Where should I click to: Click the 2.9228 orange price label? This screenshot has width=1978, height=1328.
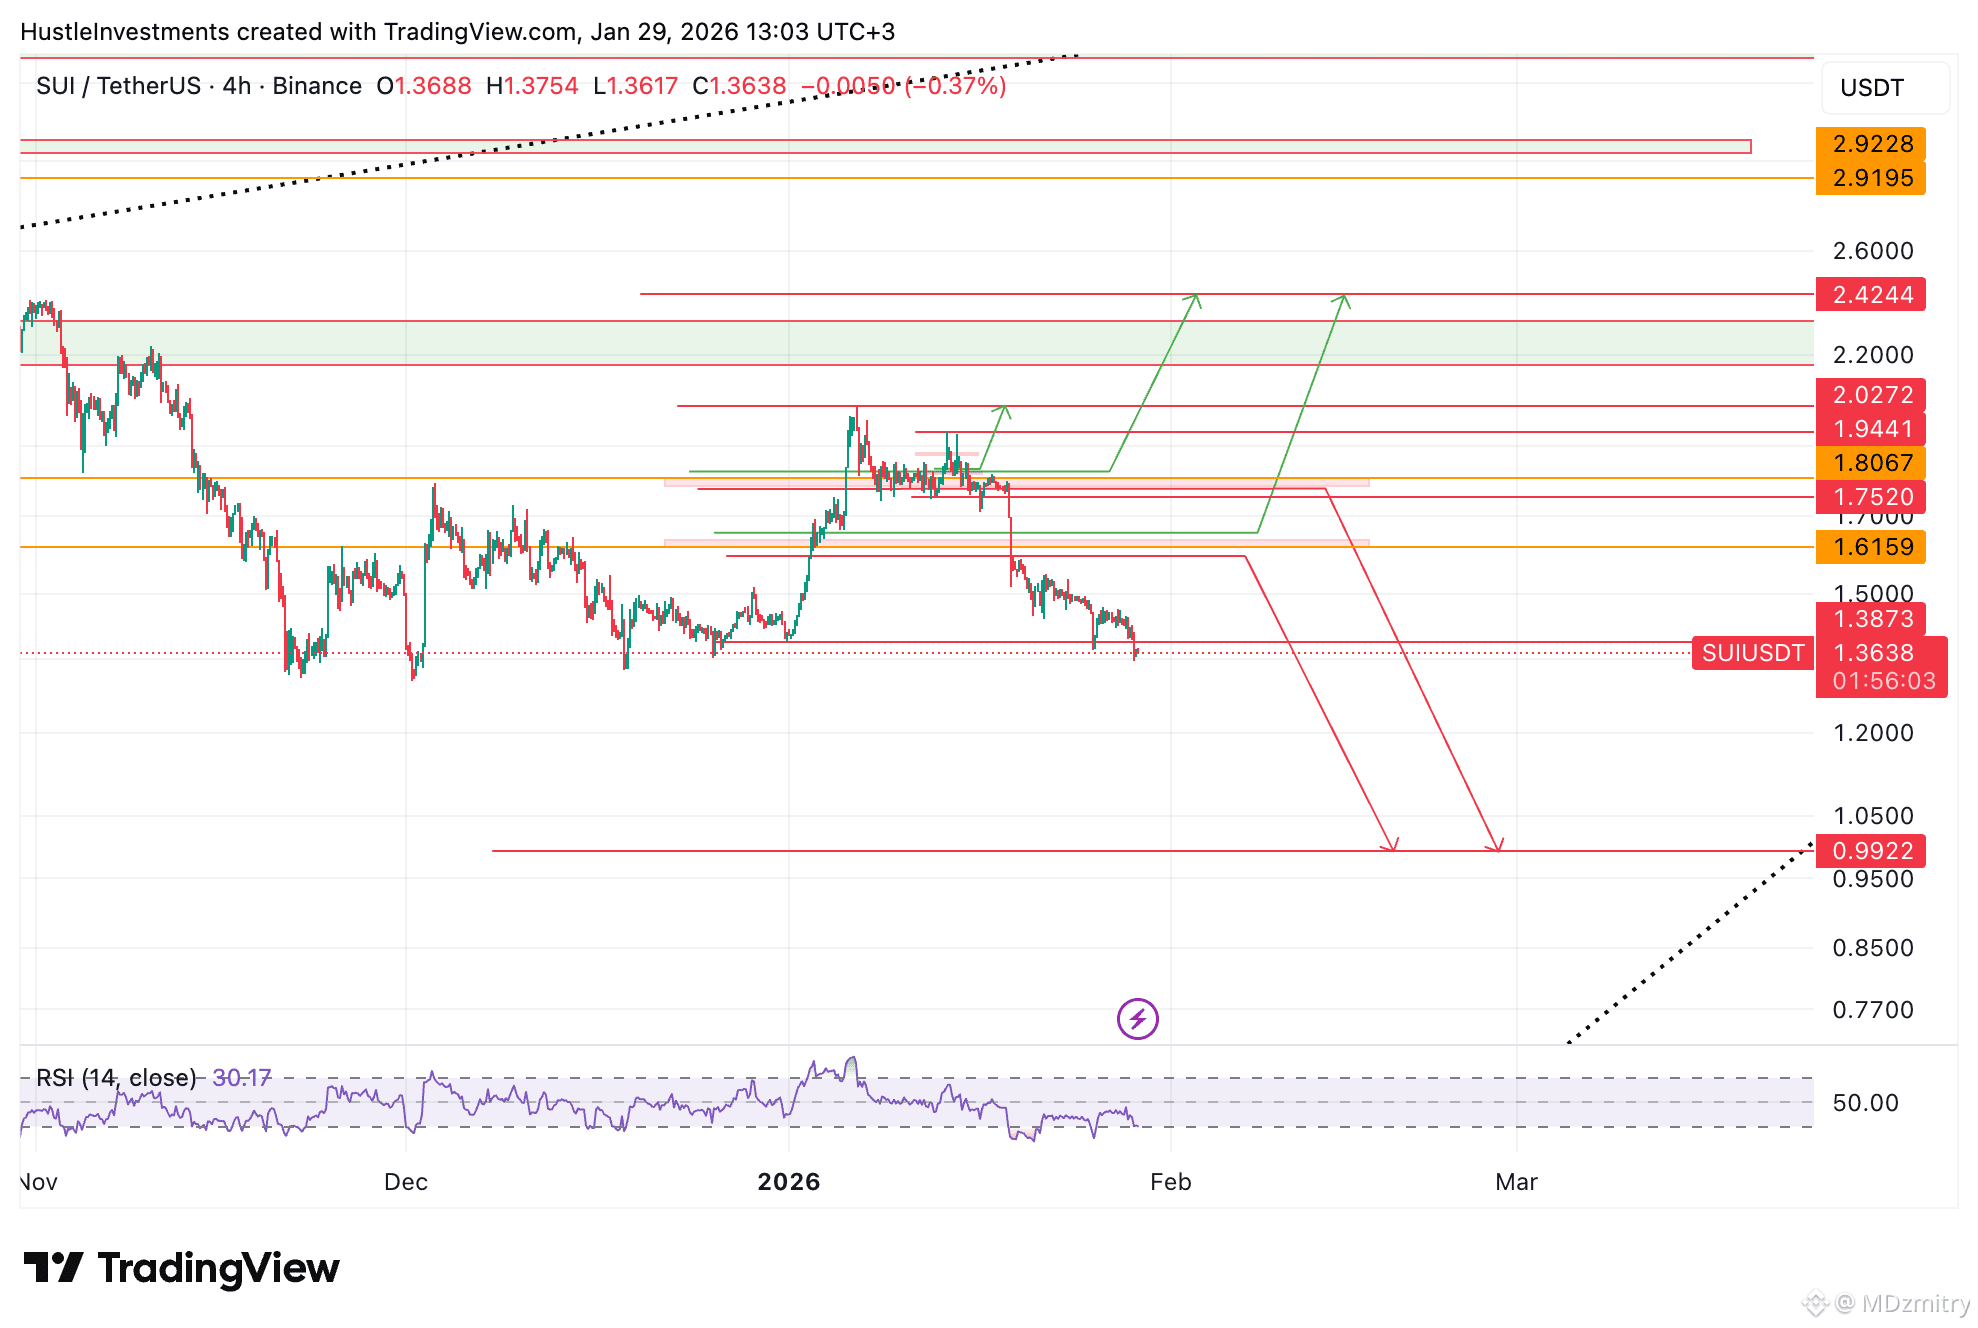1871,144
